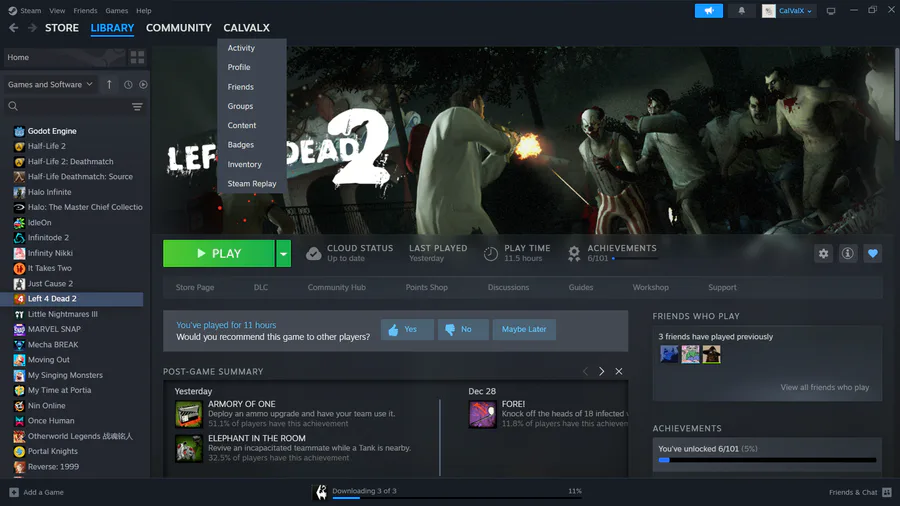Toggle the favorite heart icon
The image size is (900, 506).
point(873,254)
